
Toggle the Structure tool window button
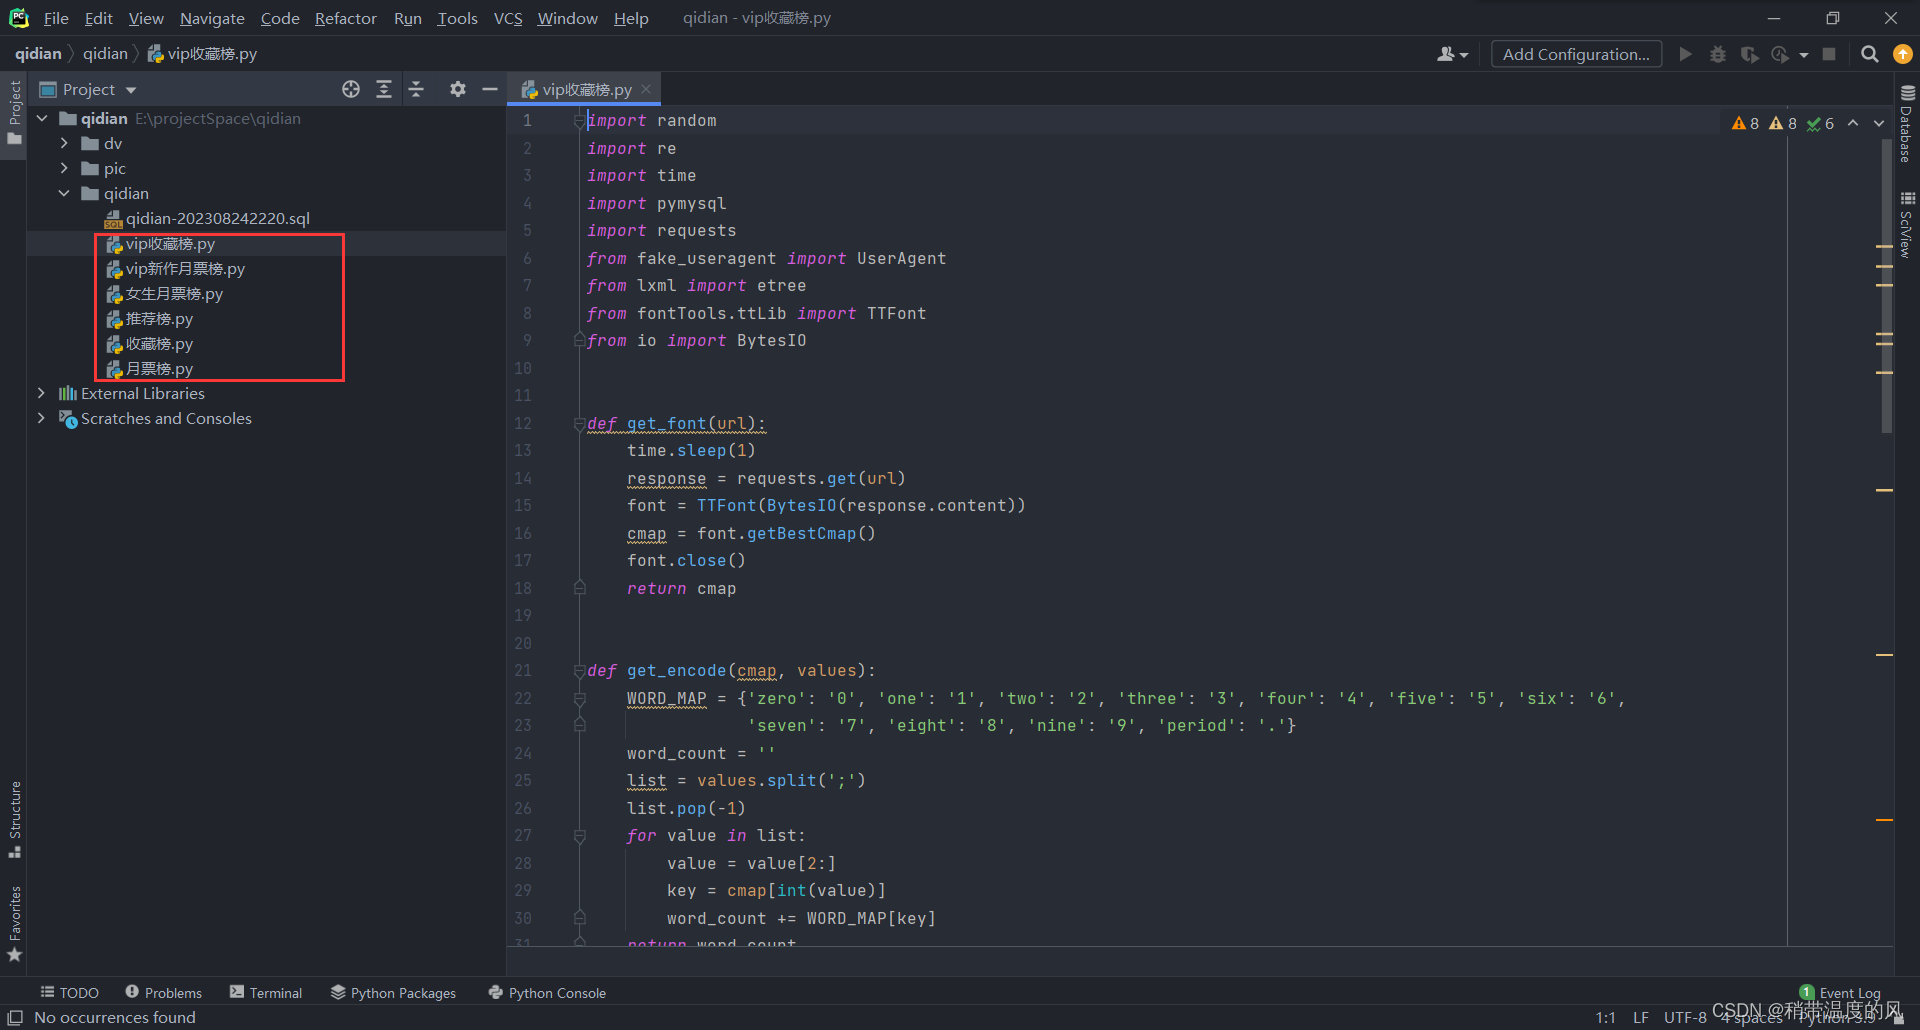pyautogui.click(x=14, y=819)
